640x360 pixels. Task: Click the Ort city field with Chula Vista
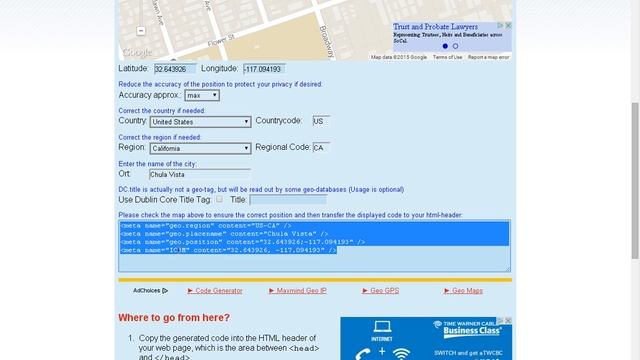tap(200, 174)
